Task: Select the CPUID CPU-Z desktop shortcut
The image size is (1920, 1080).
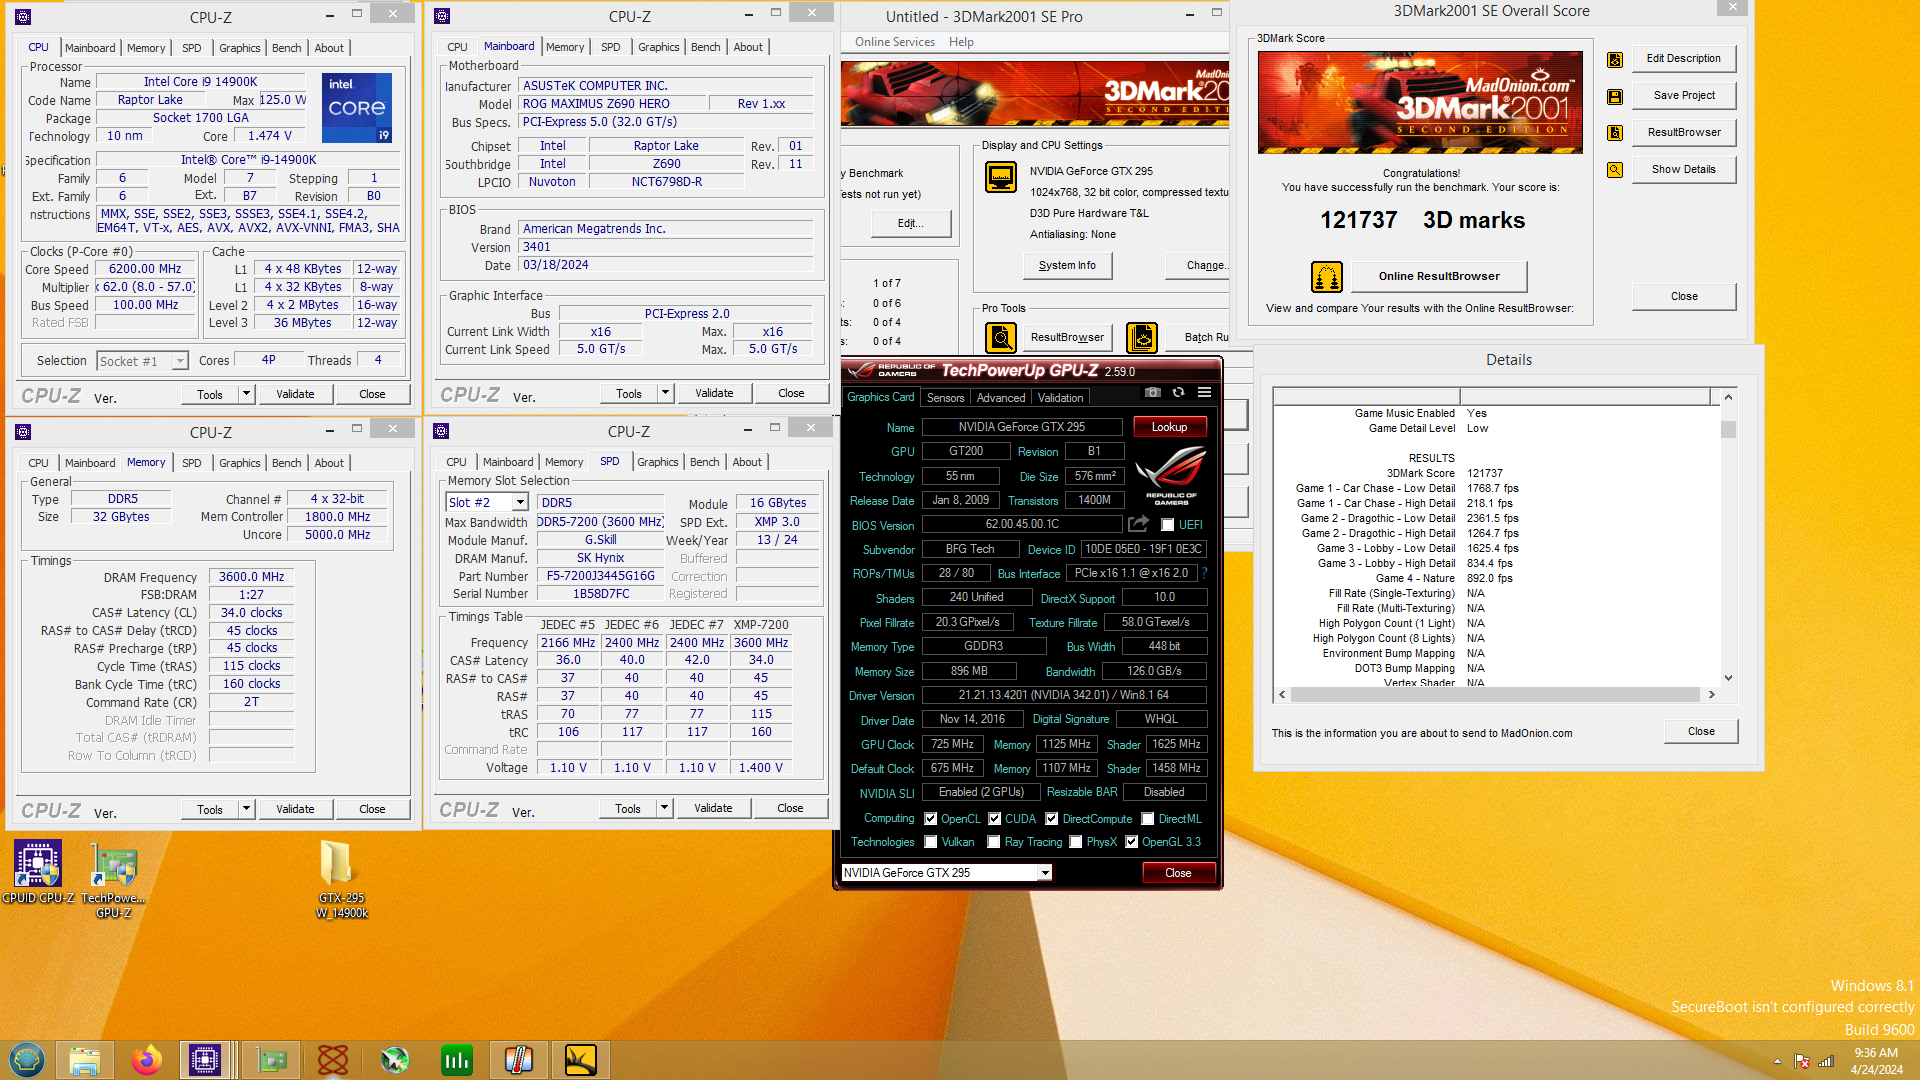Action: tap(38, 872)
